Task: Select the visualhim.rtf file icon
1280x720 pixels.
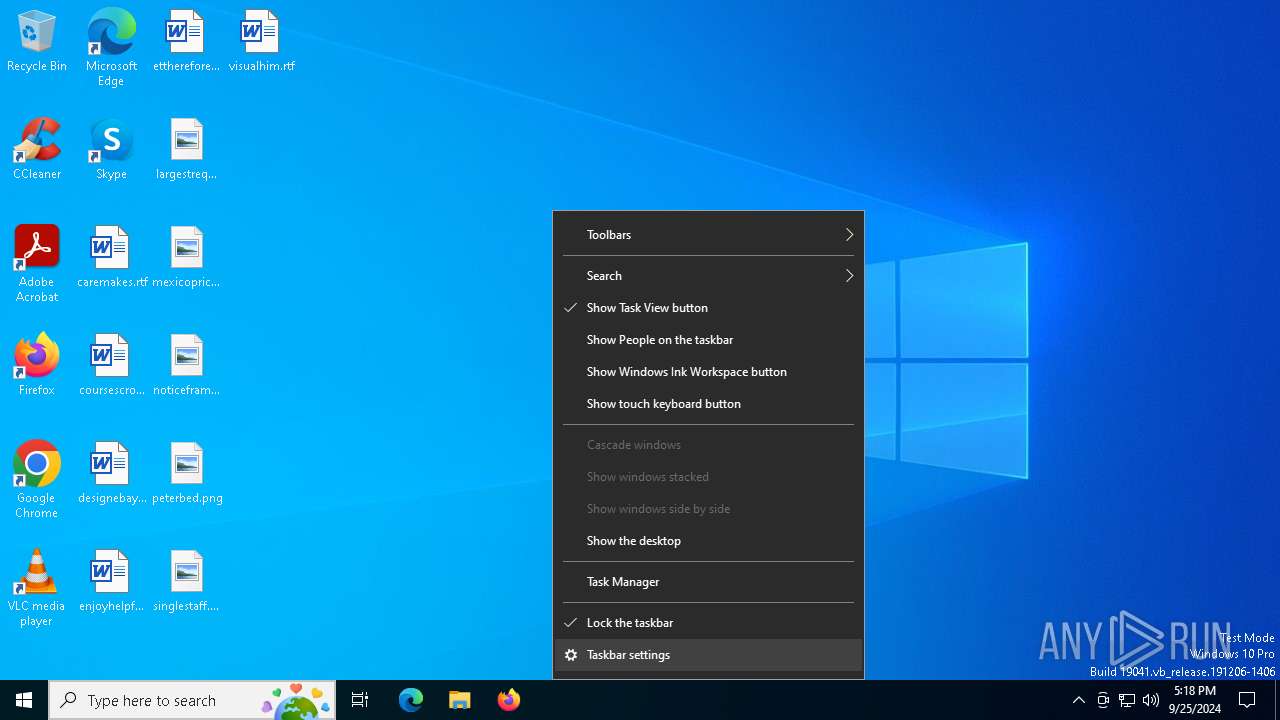Action: coord(261,41)
